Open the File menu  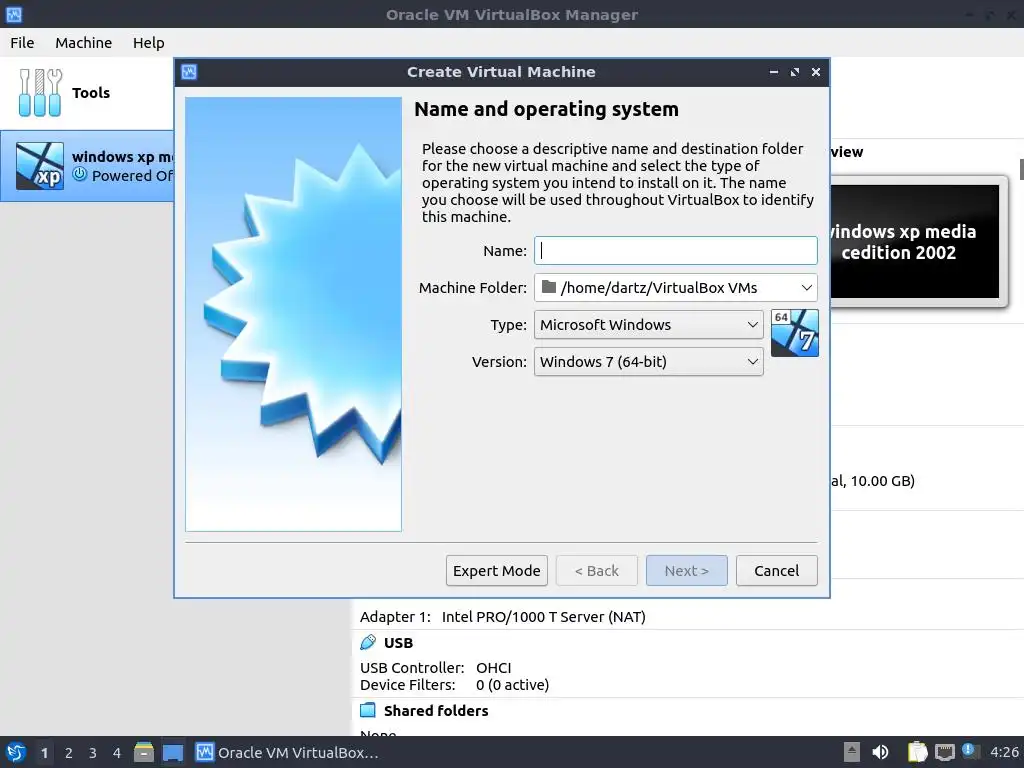click(x=22, y=42)
